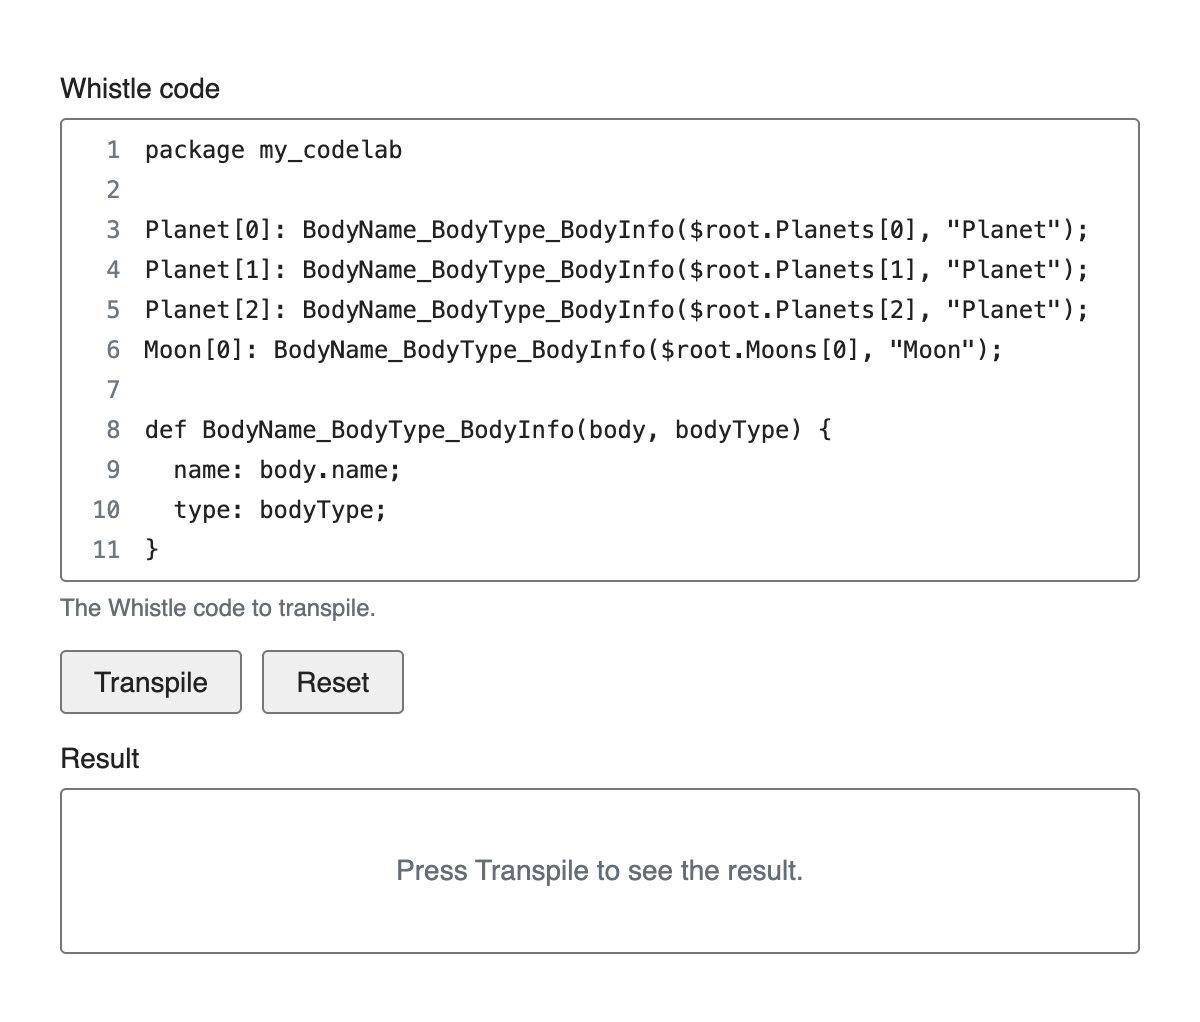Click 'The Whistle code to transpile' help text
Image resolution: width=1200 pixels, height=1022 pixels.
coord(218,608)
